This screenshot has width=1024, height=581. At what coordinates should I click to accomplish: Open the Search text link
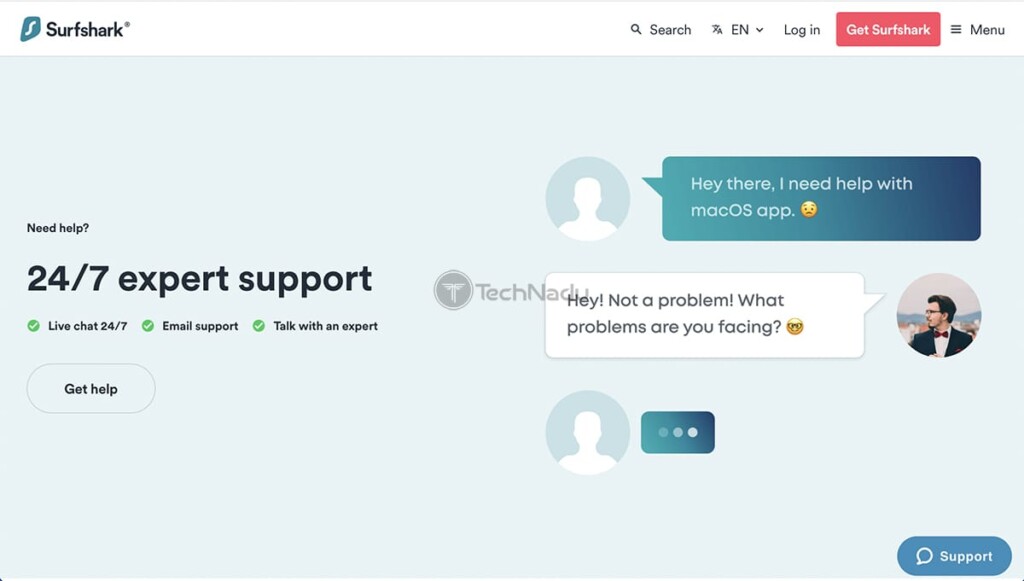tap(670, 30)
